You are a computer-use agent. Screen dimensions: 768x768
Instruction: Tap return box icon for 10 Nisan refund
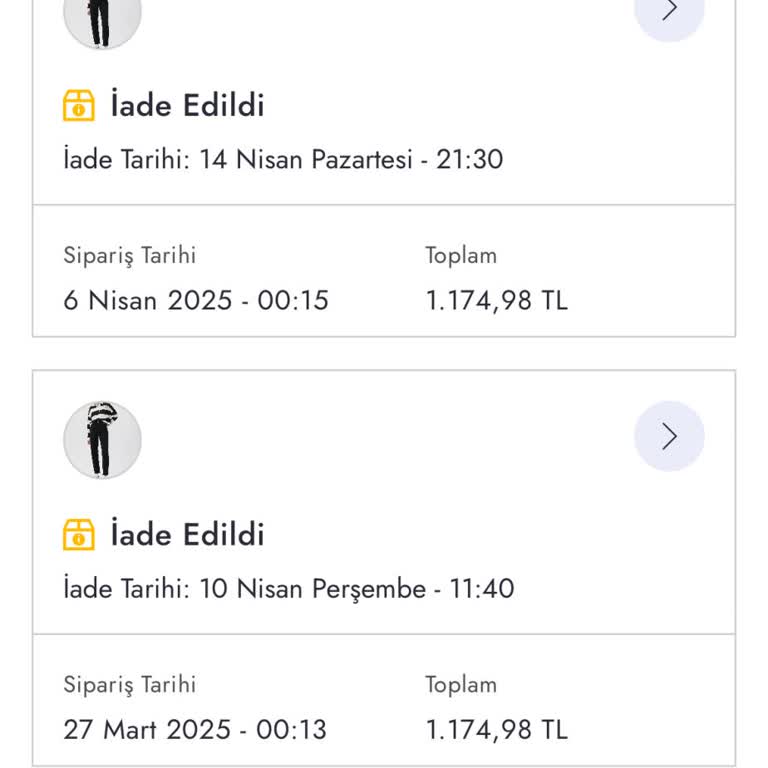[79, 534]
